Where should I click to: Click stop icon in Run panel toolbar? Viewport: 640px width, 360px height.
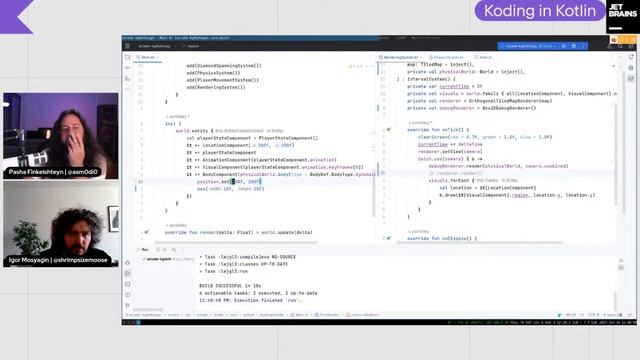pyautogui.click(x=165, y=249)
